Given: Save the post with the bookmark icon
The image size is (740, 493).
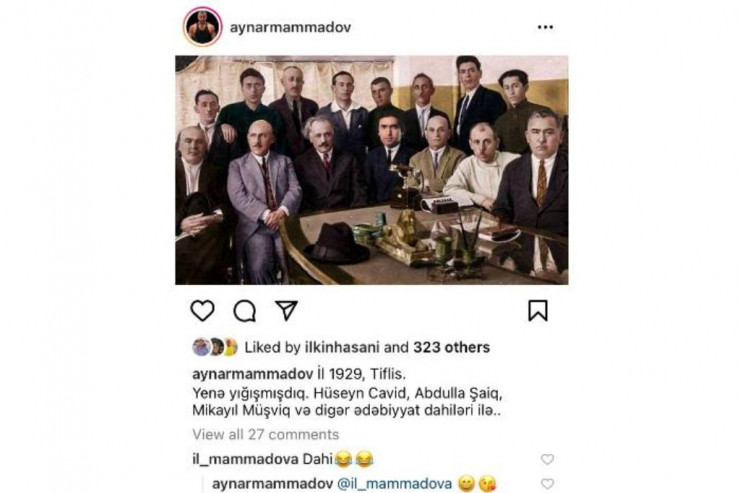Looking at the screenshot, I should pyautogui.click(x=538, y=310).
